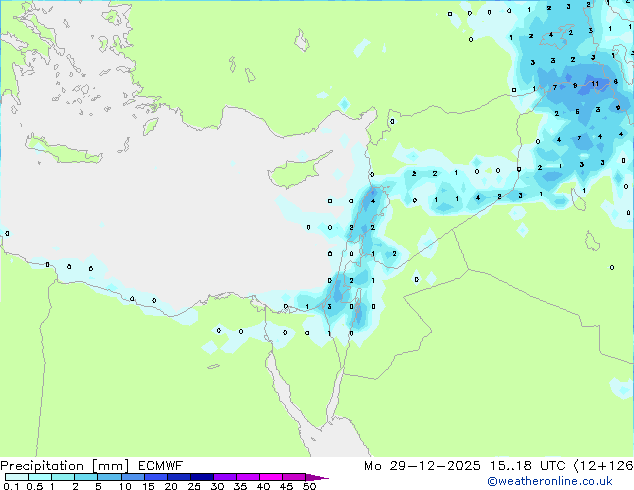Select the 5–10 mm legend color swatch
The height and width of the screenshot is (490, 634).
click(x=109, y=477)
